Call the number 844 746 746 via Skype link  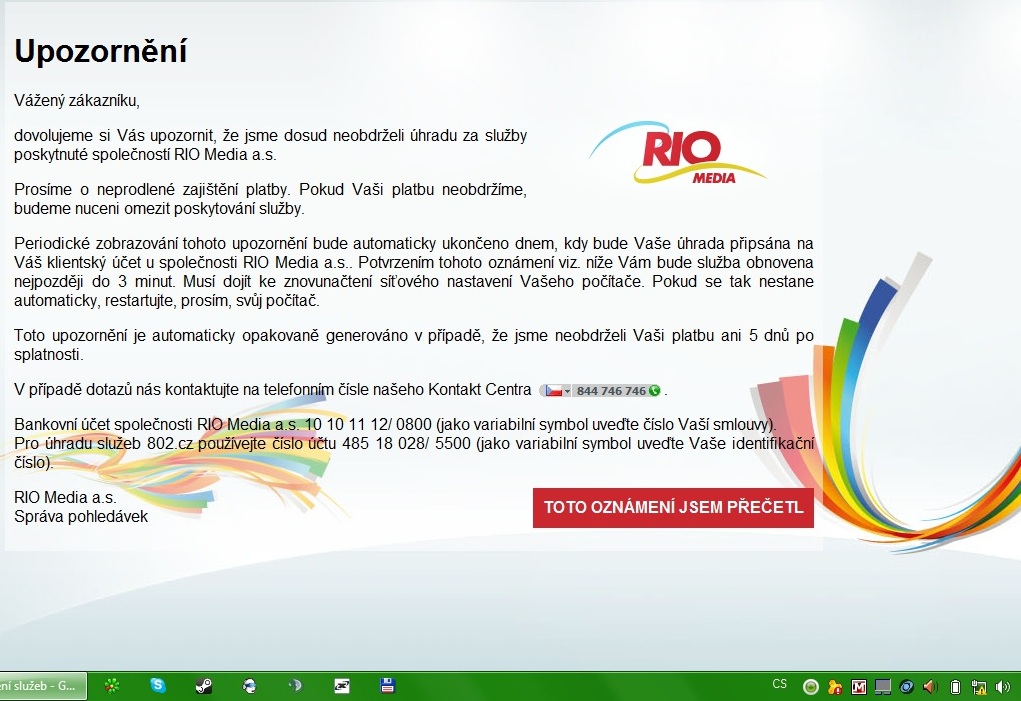point(611,391)
